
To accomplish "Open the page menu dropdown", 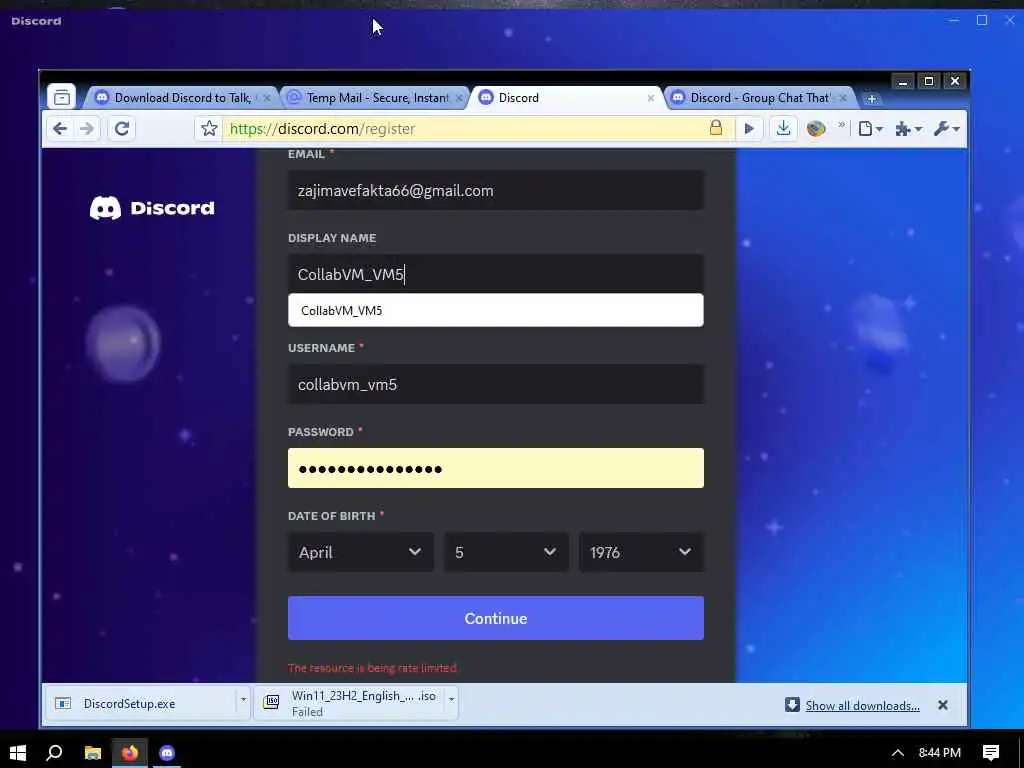I will point(871,129).
